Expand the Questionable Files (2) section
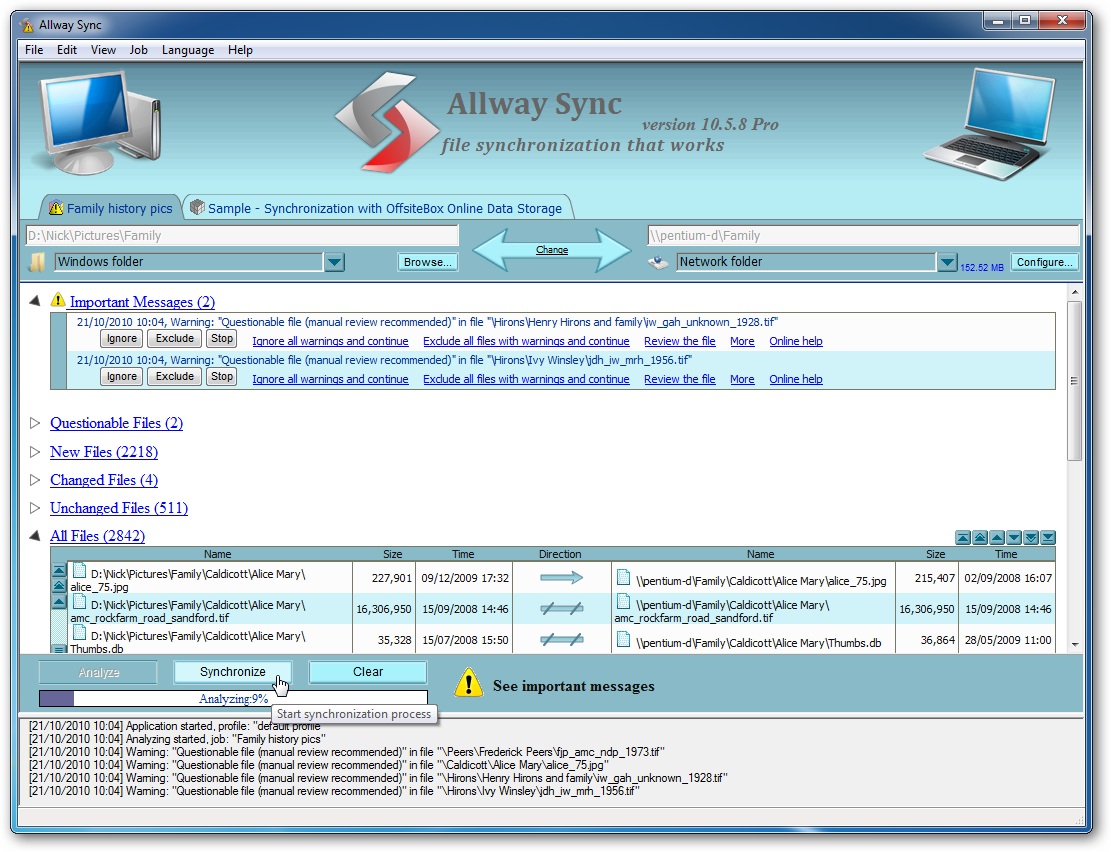1111x852 pixels. point(36,424)
